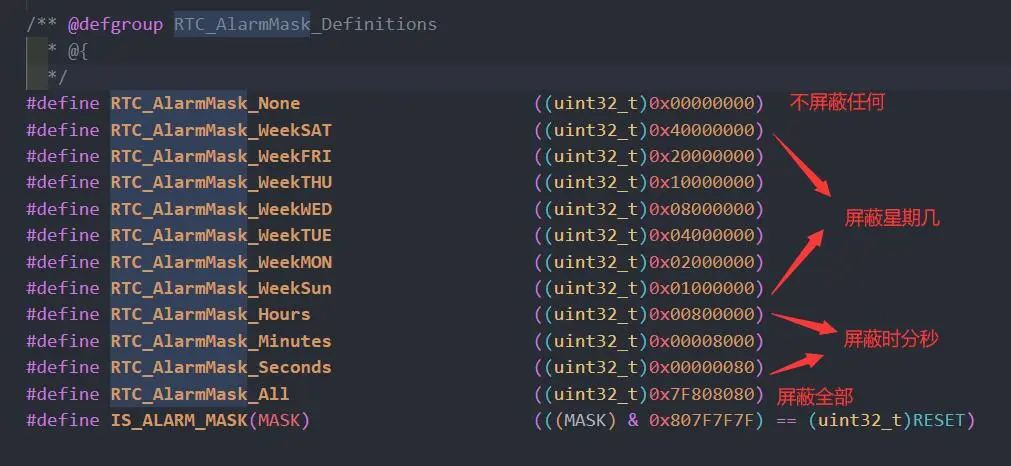Click the IS_ALARM_MASK macro name
1011x466 pixels.
[x=179, y=420]
